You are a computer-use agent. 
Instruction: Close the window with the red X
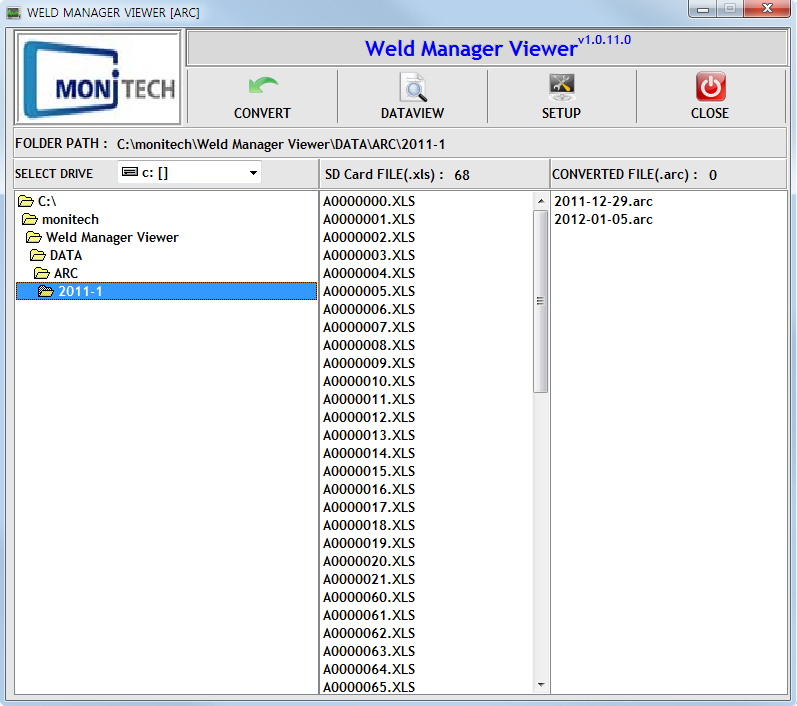768,9
